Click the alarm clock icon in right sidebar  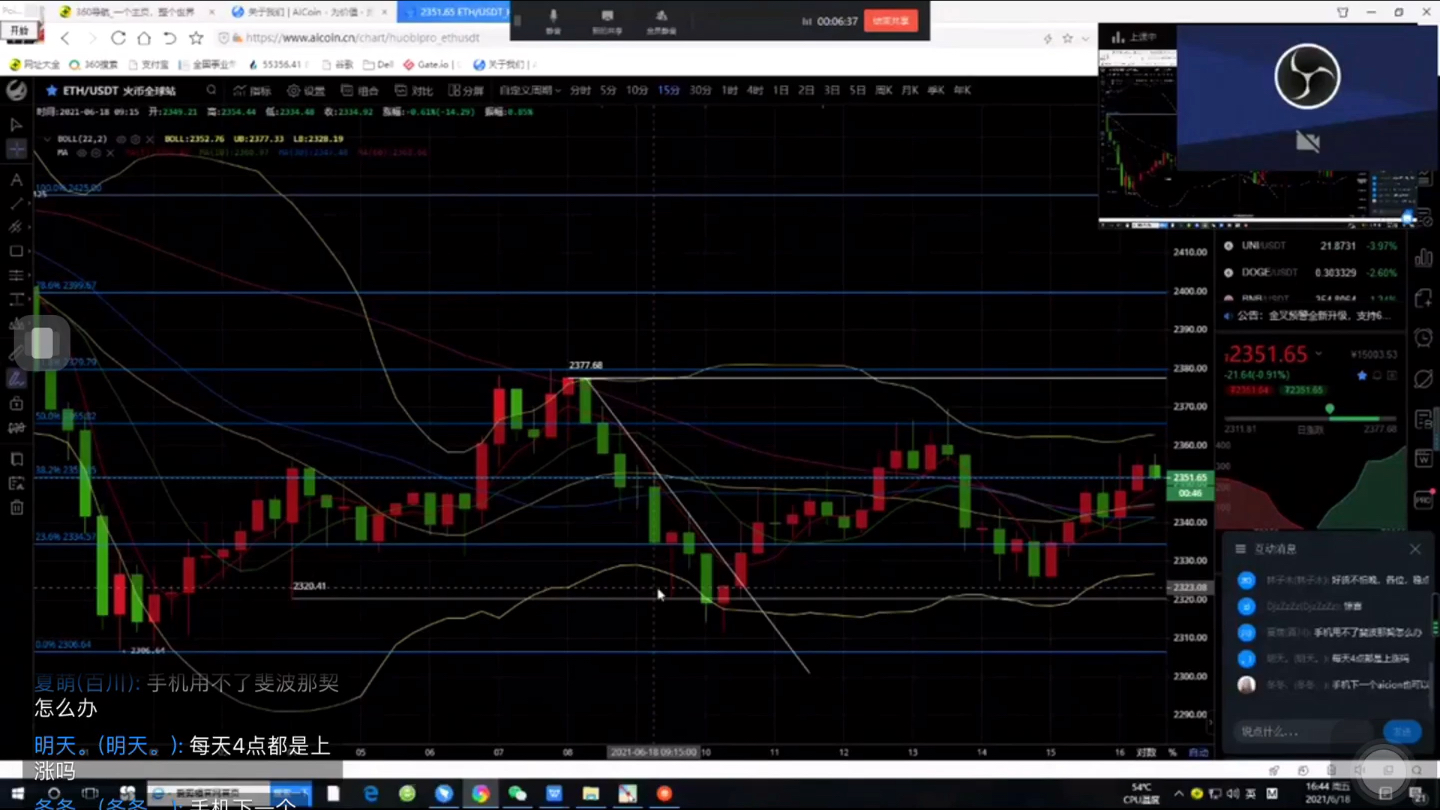tap(1424, 339)
